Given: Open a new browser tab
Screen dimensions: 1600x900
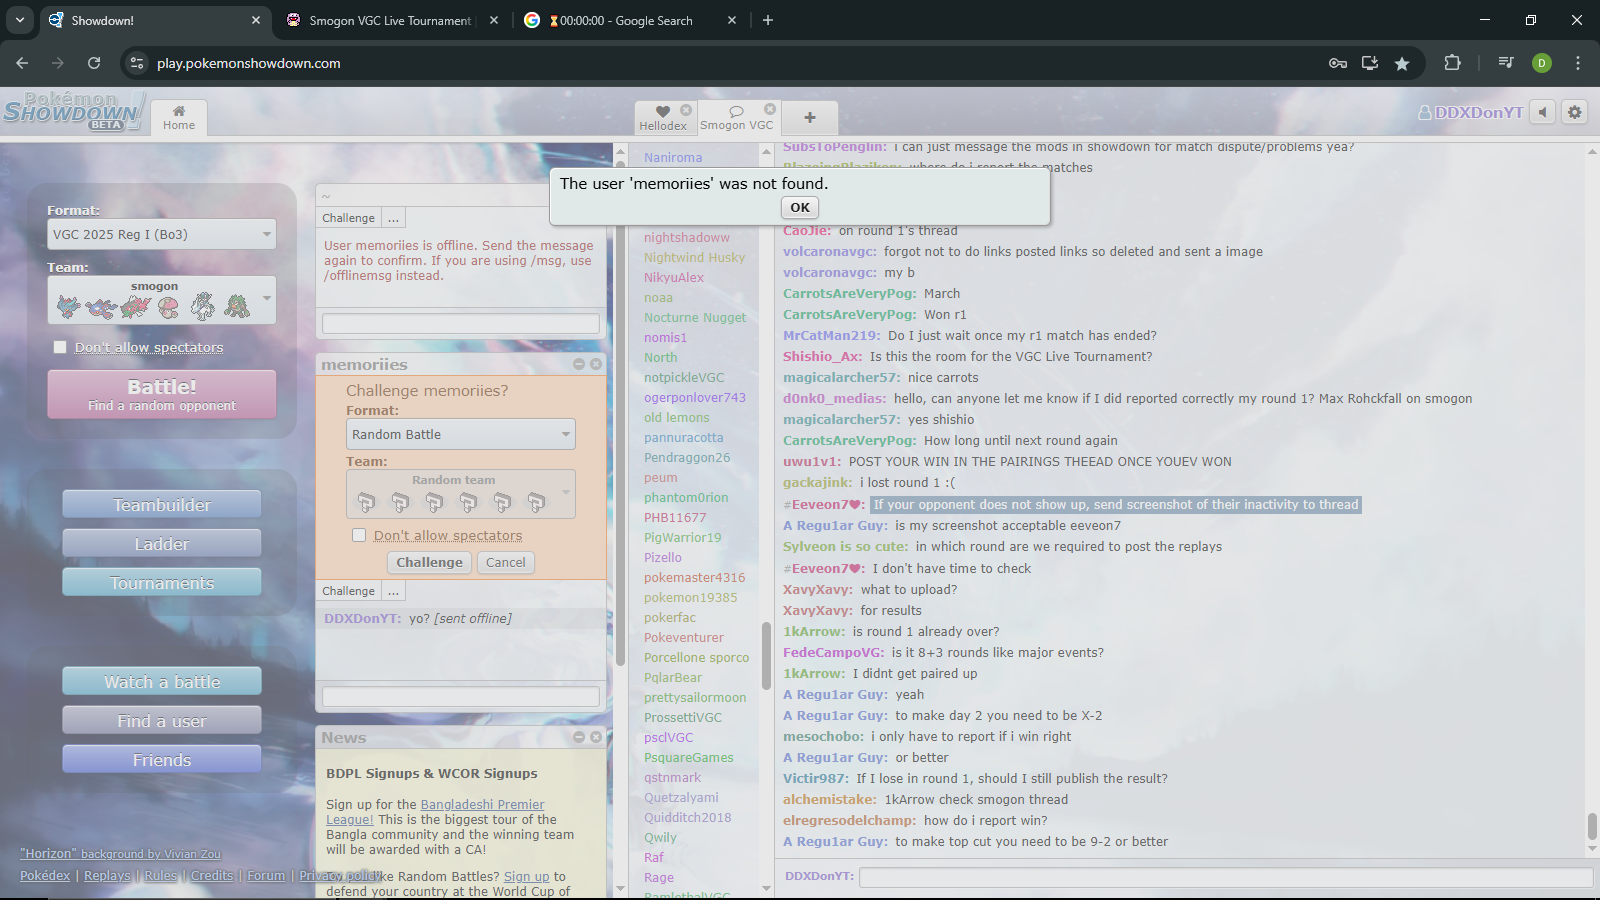Looking at the screenshot, I should point(768,20).
